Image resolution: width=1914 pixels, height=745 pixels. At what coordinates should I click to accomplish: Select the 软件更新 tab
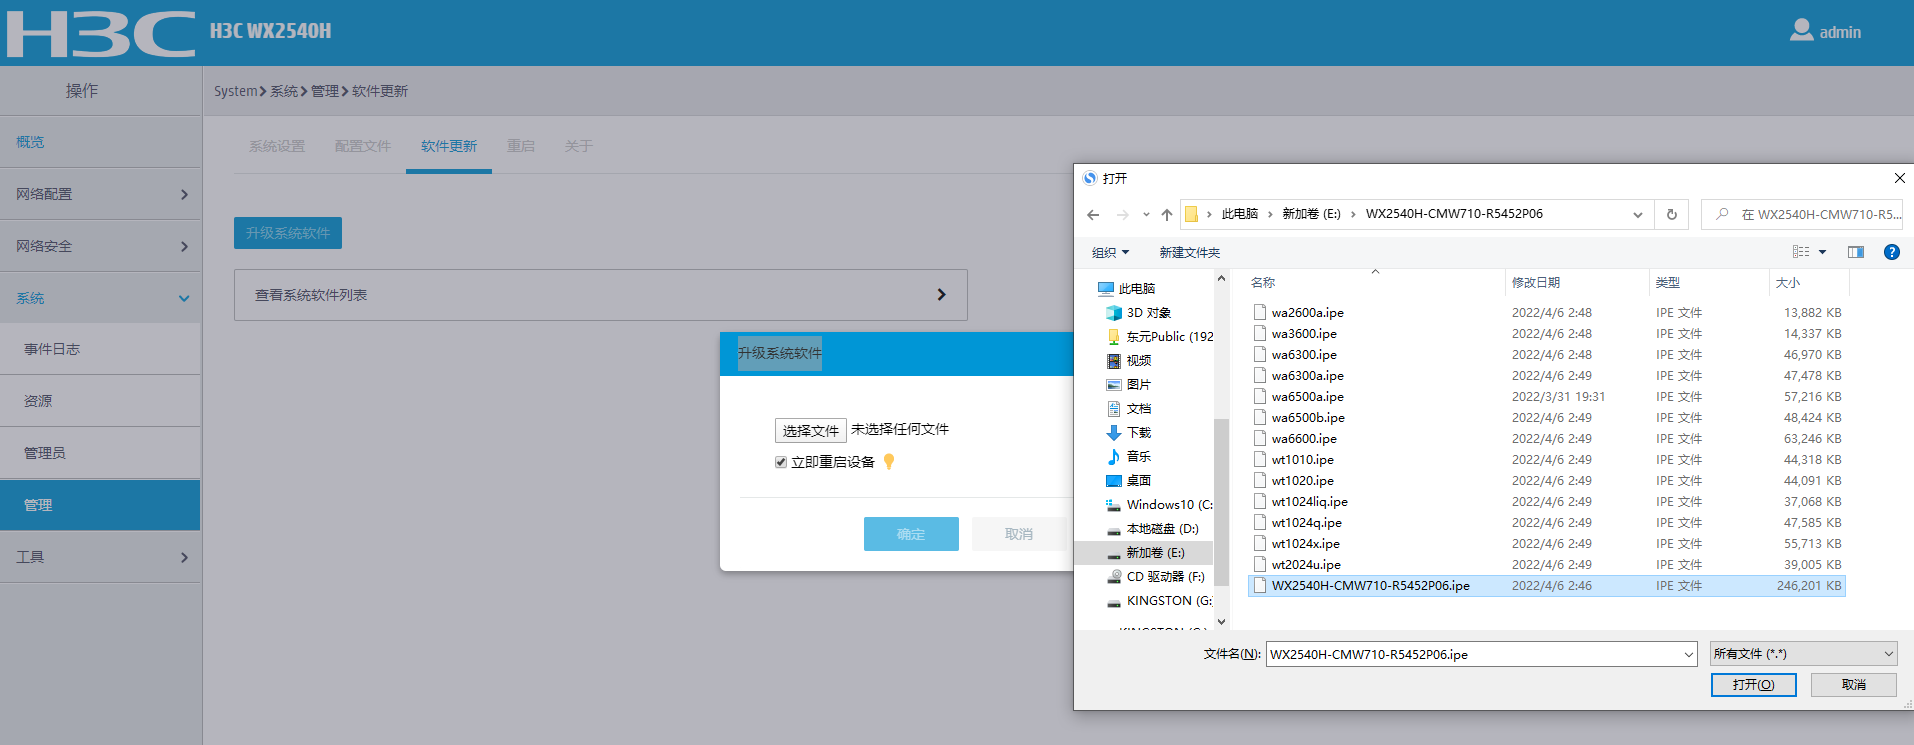449,146
